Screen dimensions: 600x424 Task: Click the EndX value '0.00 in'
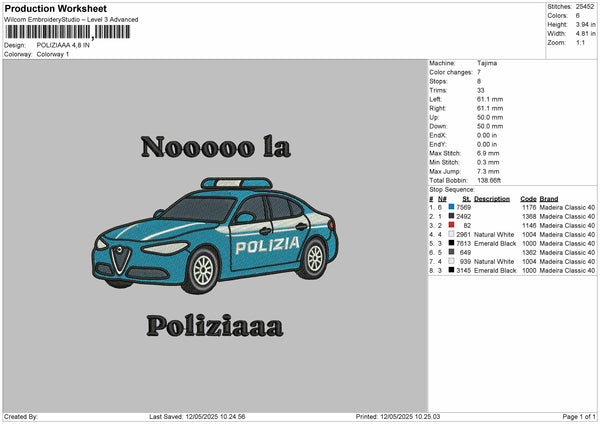(x=487, y=135)
